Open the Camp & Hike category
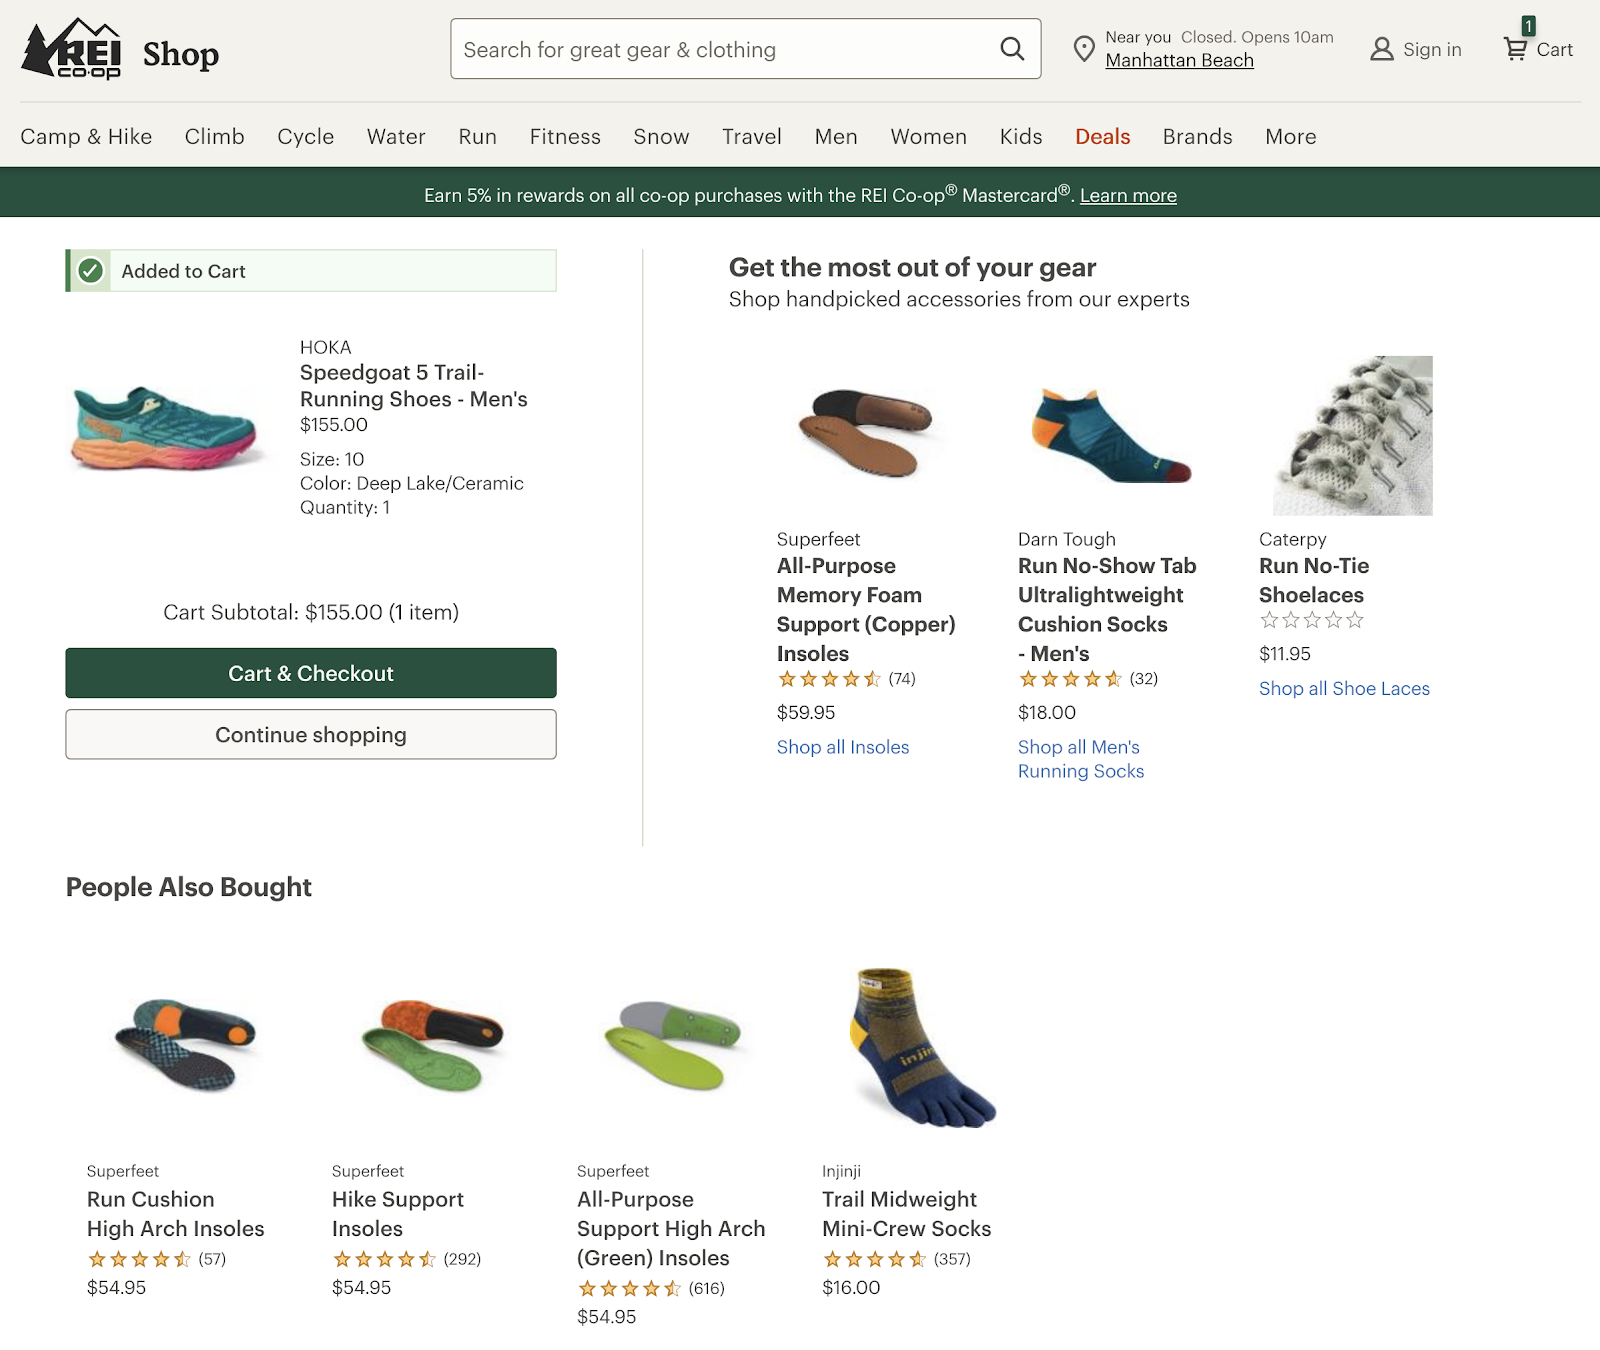 87,137
